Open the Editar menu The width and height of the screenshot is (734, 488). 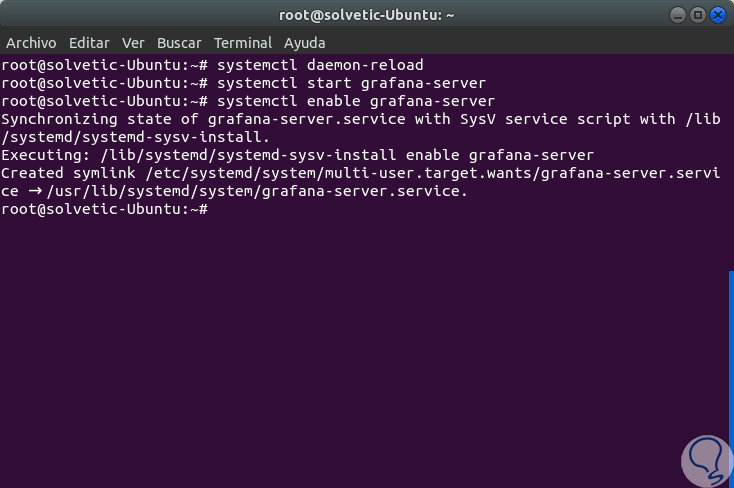click(x=89, y=43)
